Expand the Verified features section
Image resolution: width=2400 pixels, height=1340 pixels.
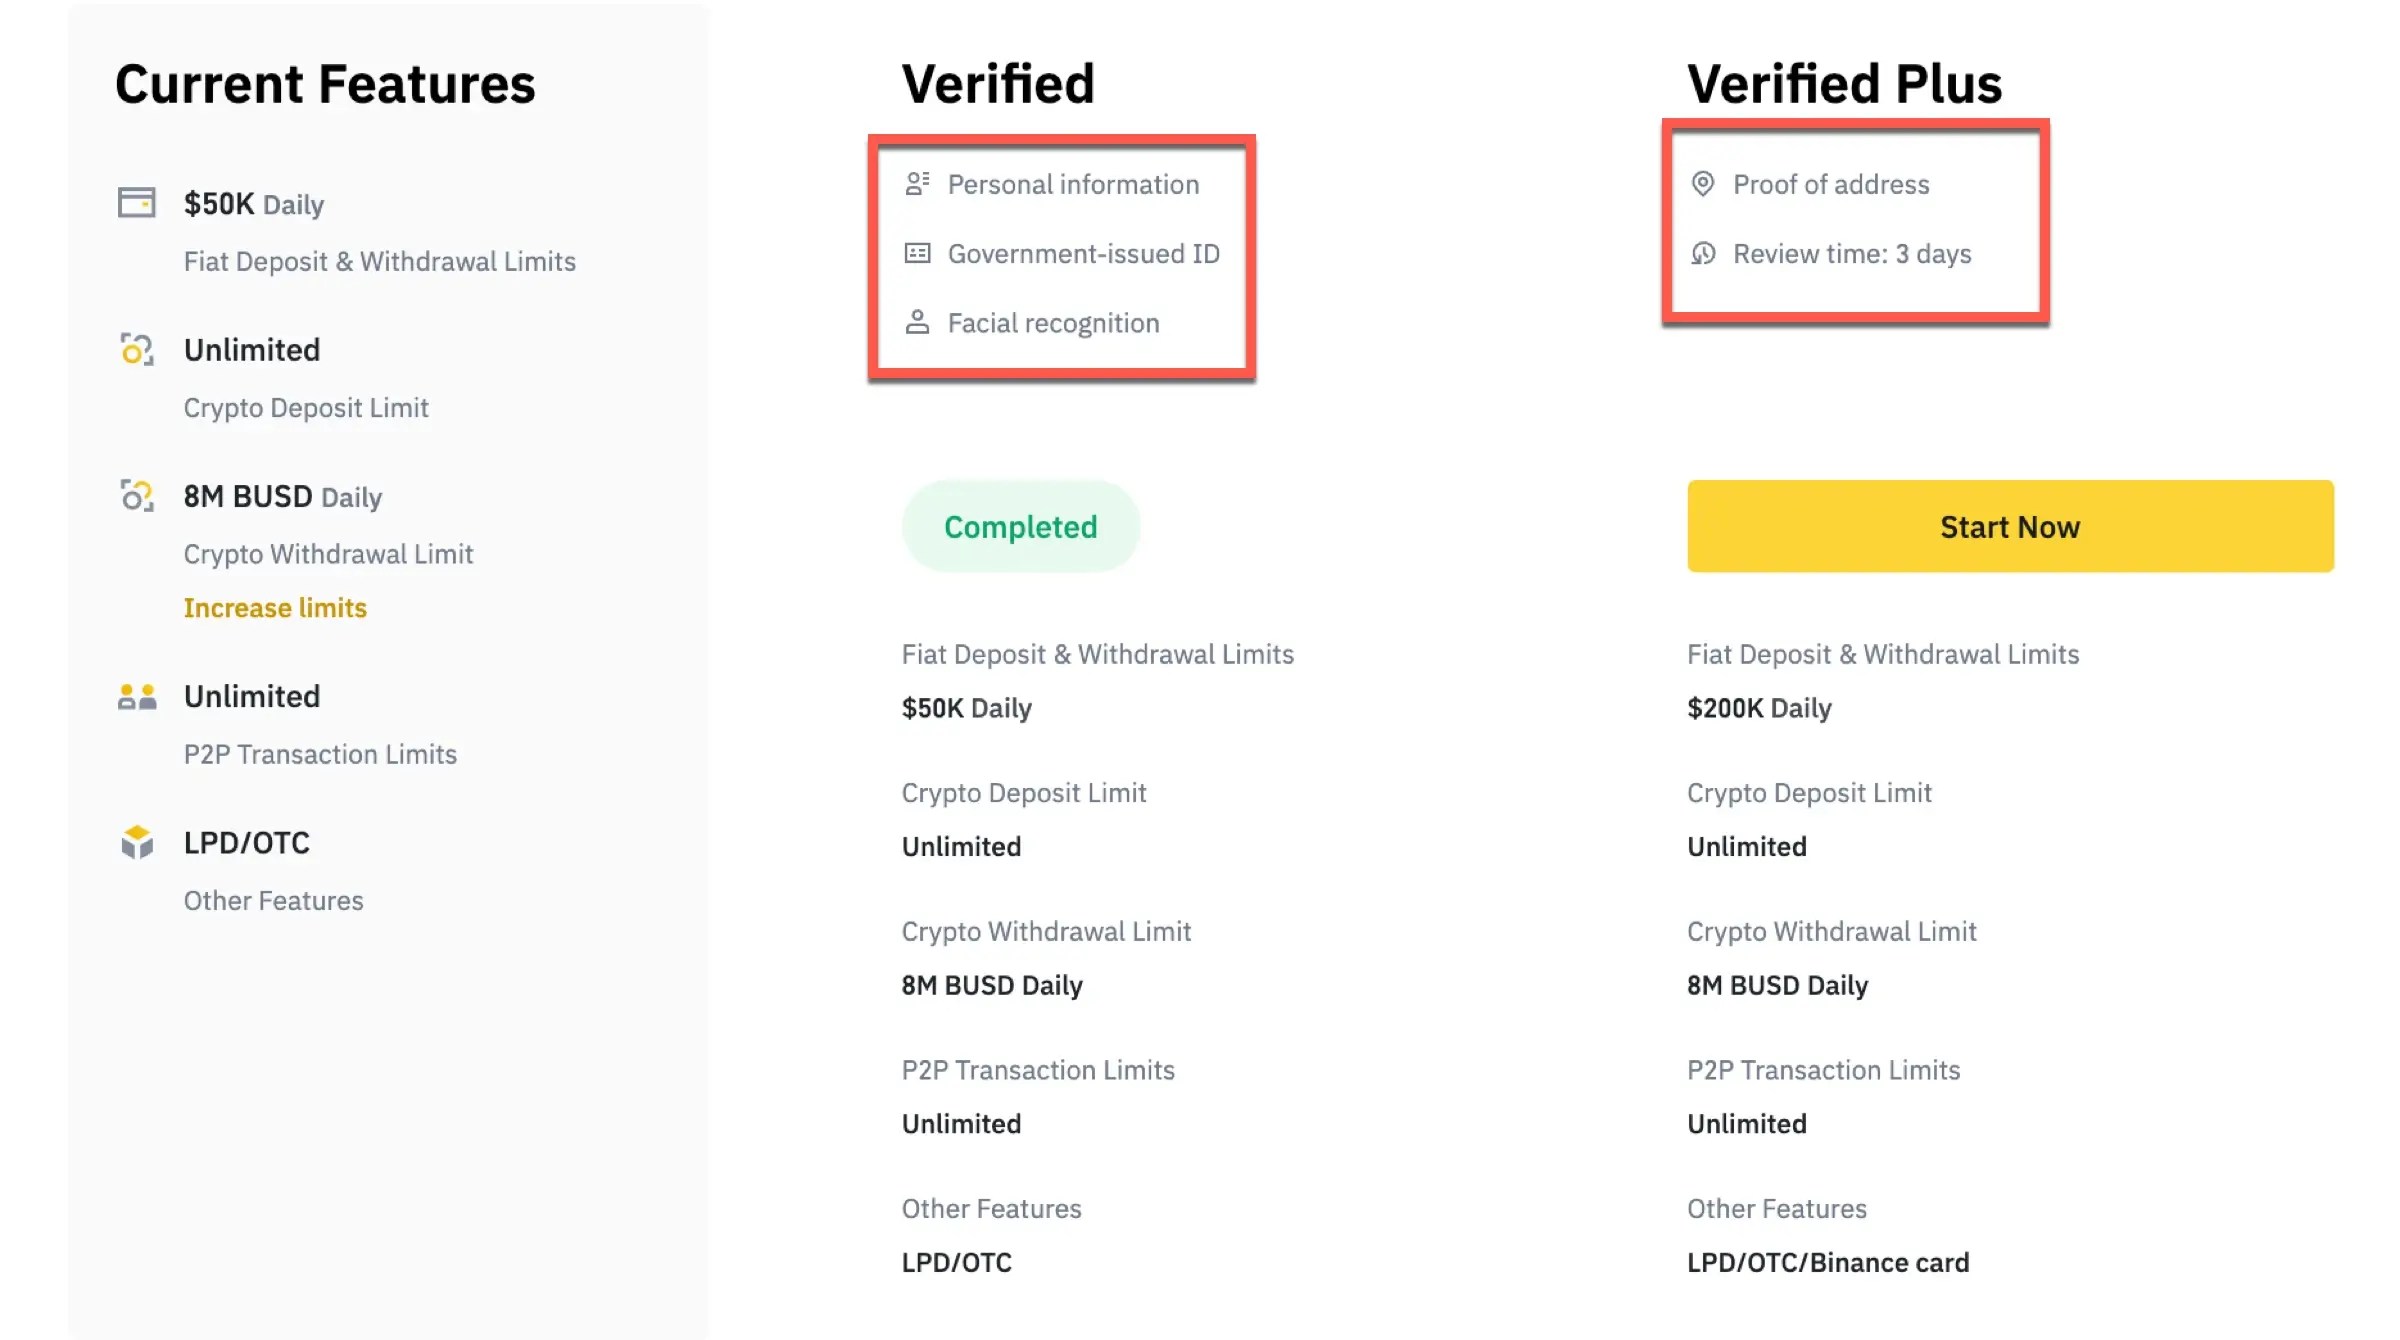[1060, 254]
